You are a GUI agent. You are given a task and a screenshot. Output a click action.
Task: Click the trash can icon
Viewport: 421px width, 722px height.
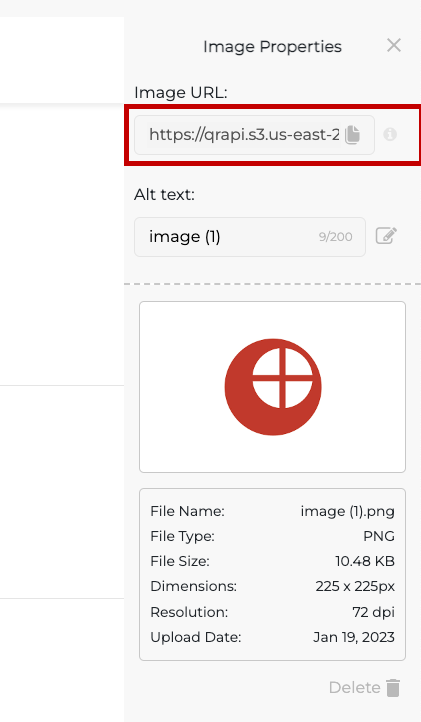click(x=393, y=687)
